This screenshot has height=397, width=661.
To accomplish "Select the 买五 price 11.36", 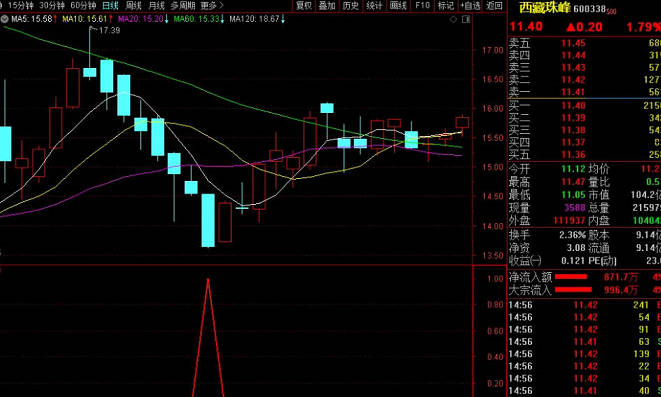I will point(573,154).
